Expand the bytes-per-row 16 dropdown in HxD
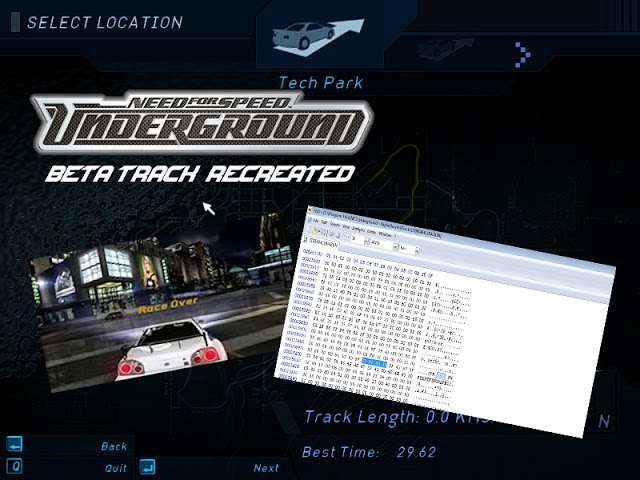Screen dimensions: 640x480 (366, 242)
